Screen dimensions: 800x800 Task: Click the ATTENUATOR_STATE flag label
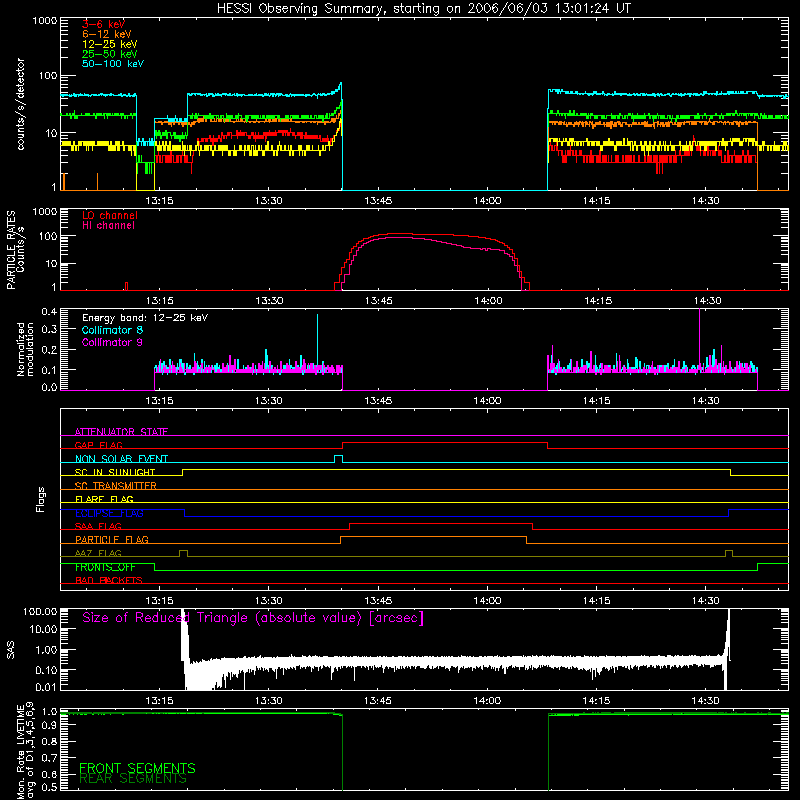point(121,432)
